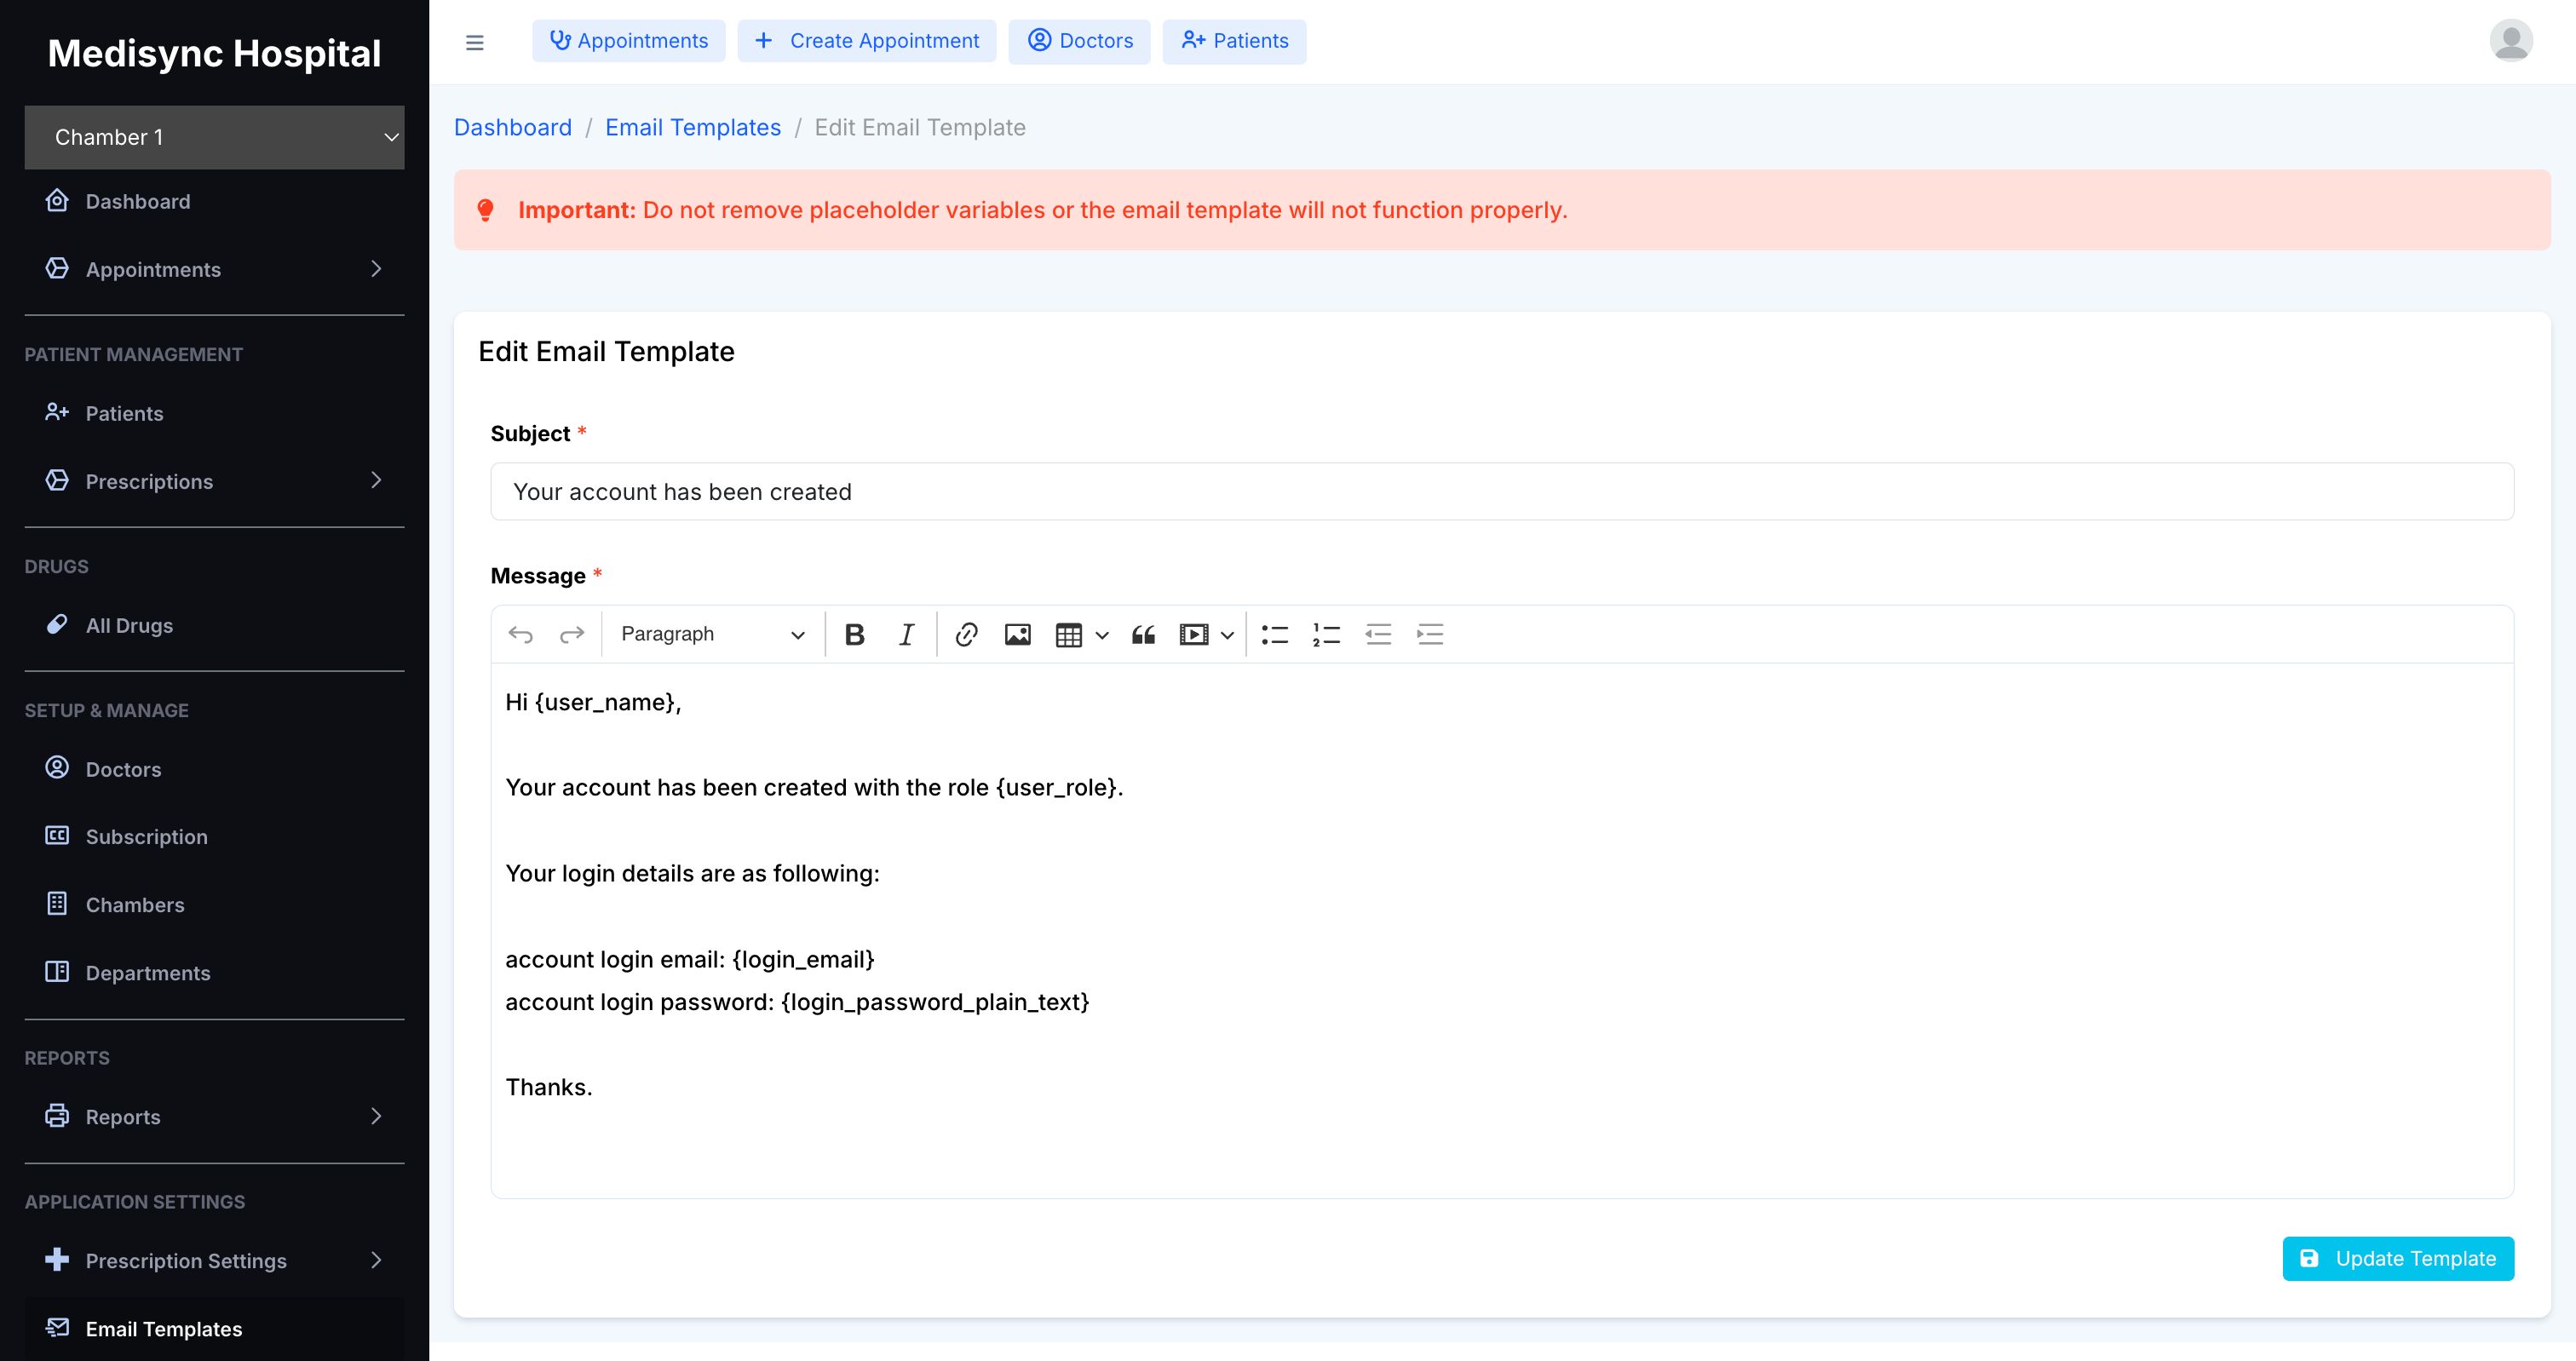Screen dimensions: 2576x1361
Task: Click the 'Thanks.' line in the message
Action: [x=549, y=1087]
